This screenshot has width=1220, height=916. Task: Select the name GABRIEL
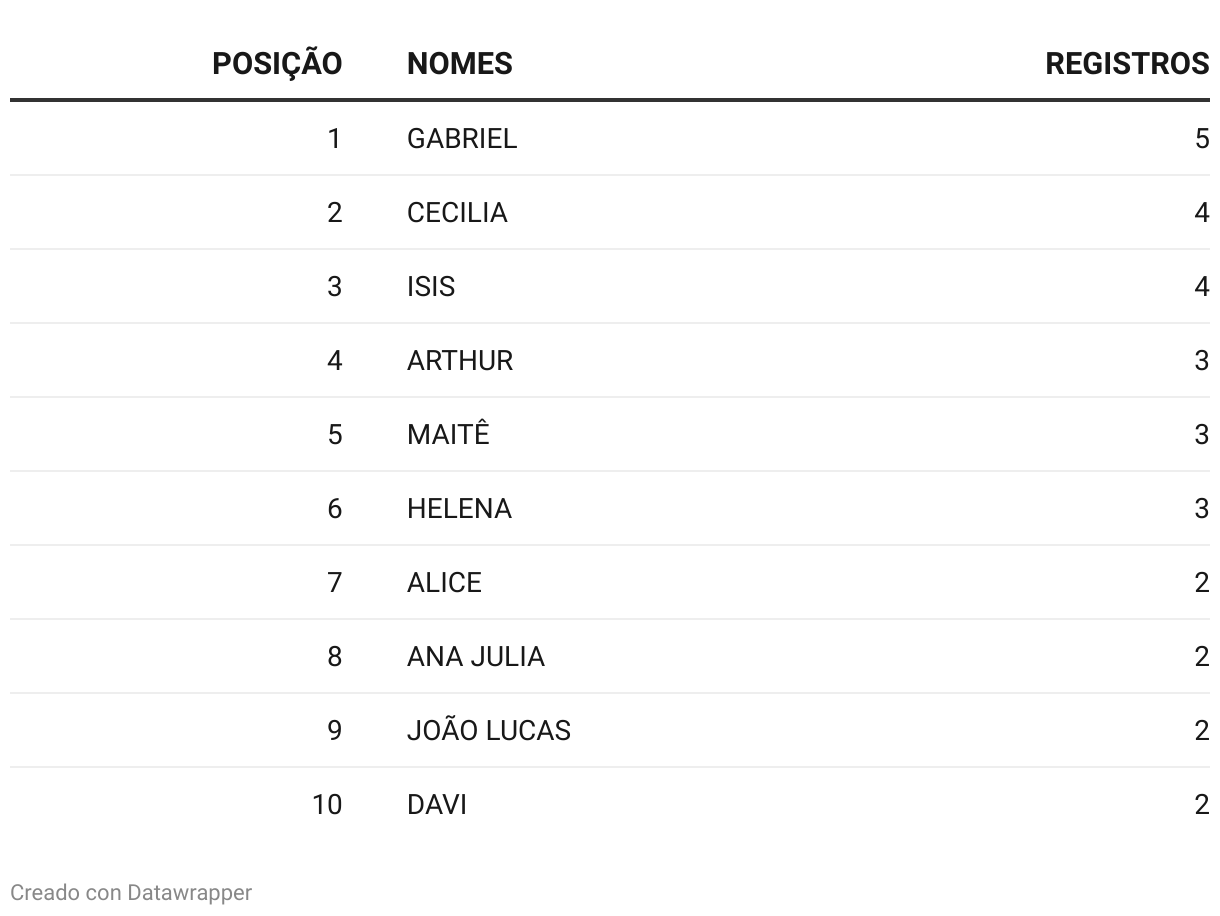(462, 138)
